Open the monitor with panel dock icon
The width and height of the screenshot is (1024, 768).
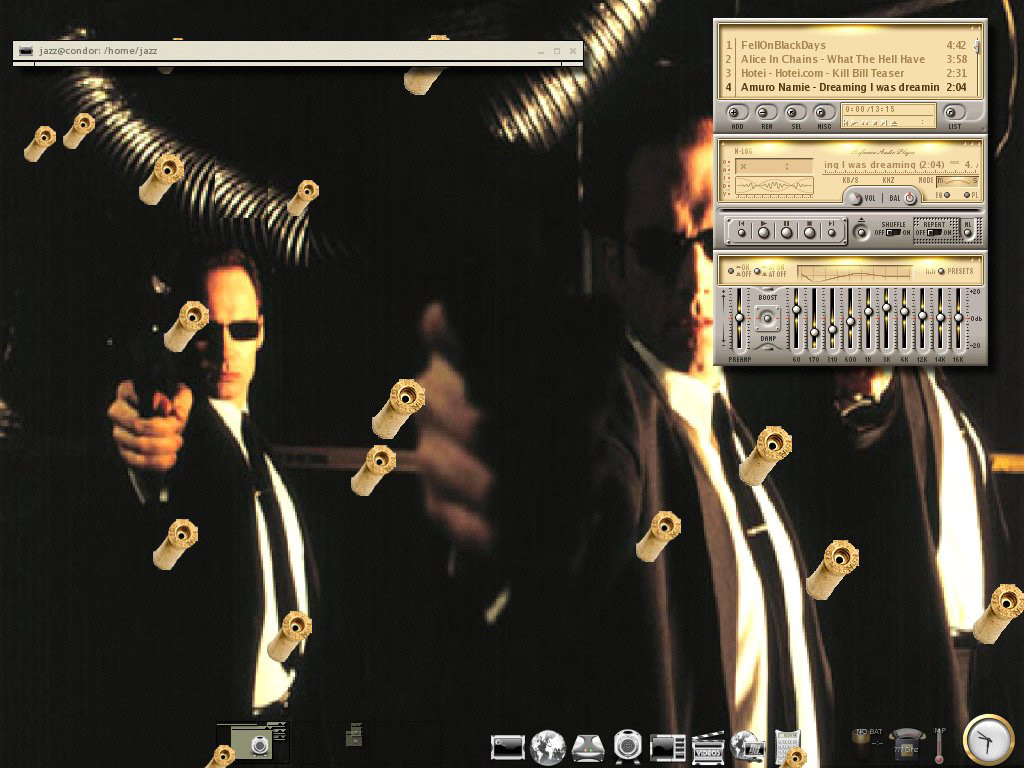click(x=667, y=748)
